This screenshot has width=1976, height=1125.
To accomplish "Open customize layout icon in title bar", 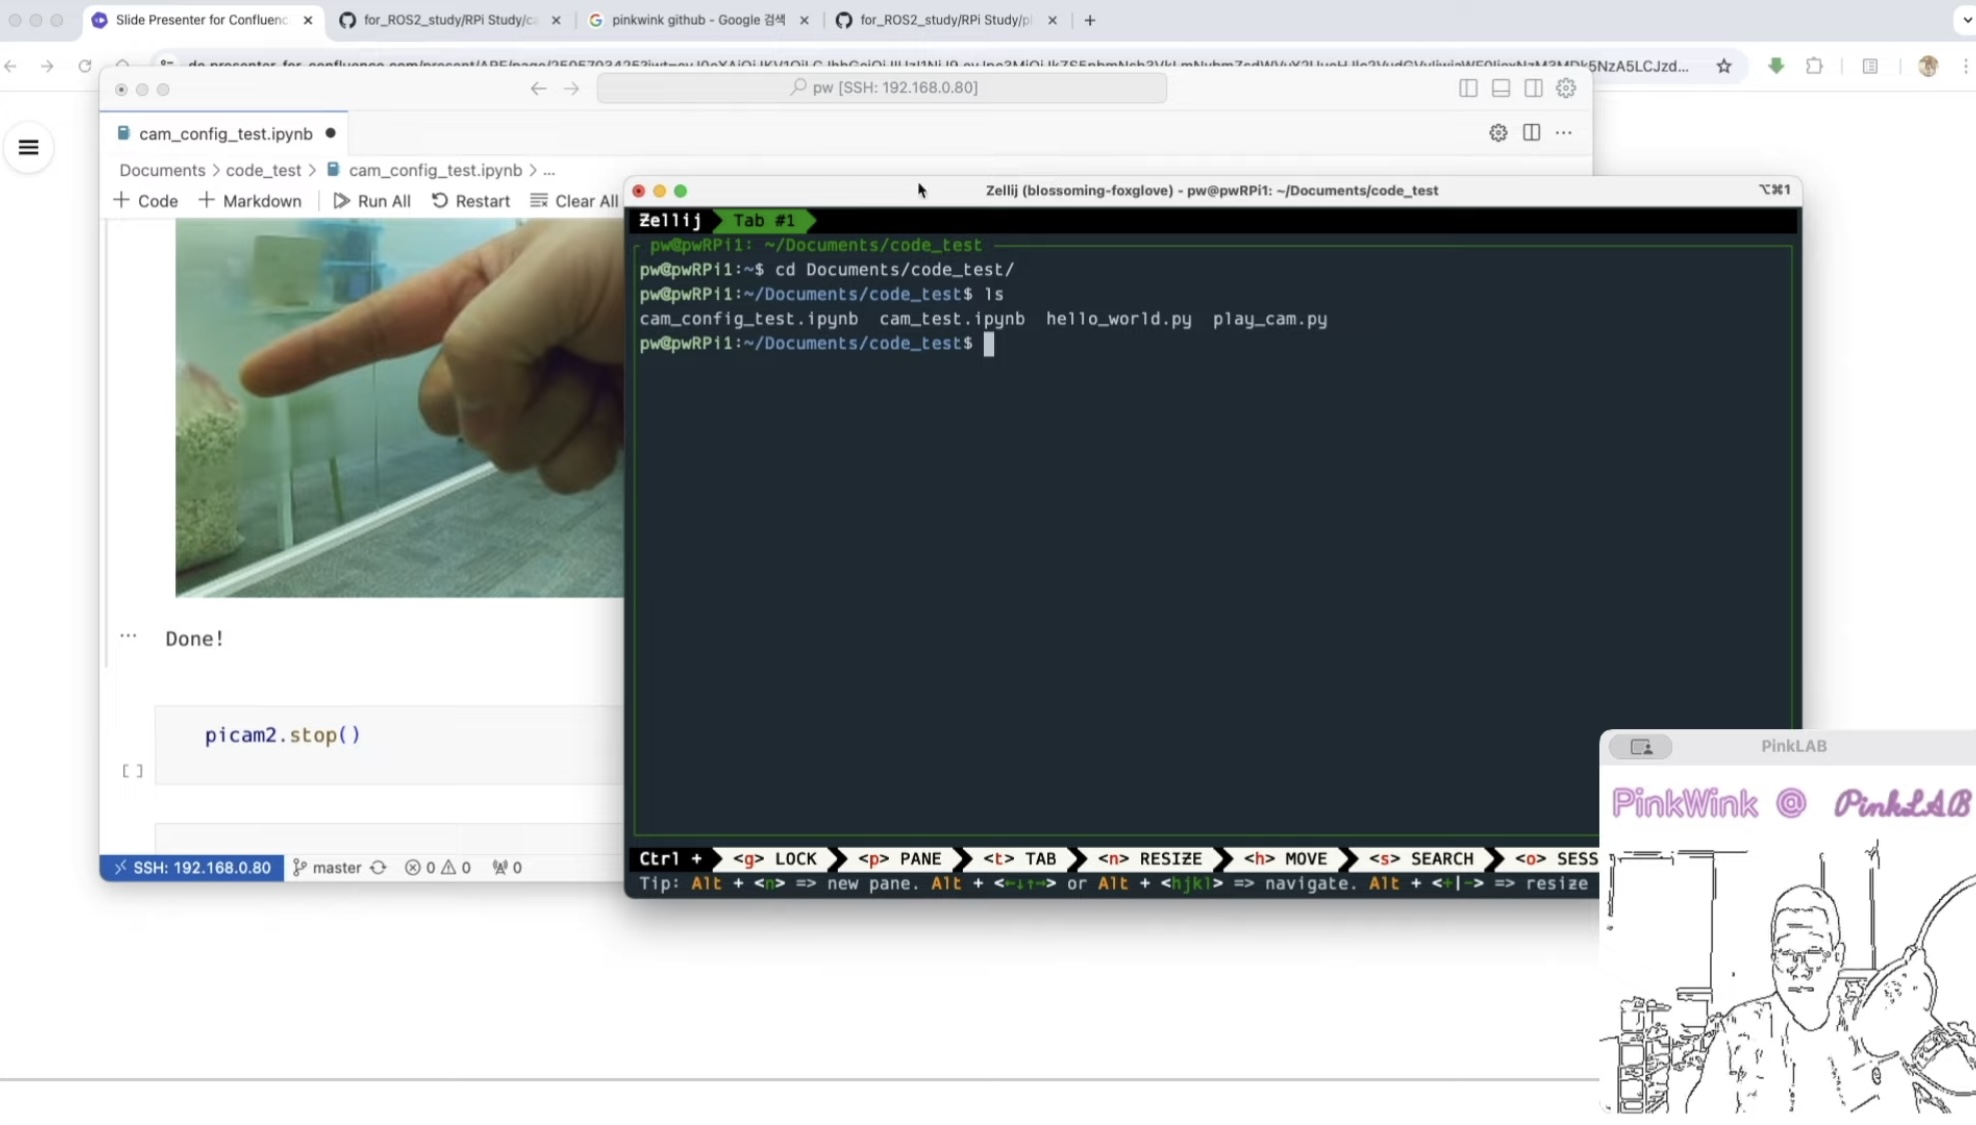I will [1566, 88].
